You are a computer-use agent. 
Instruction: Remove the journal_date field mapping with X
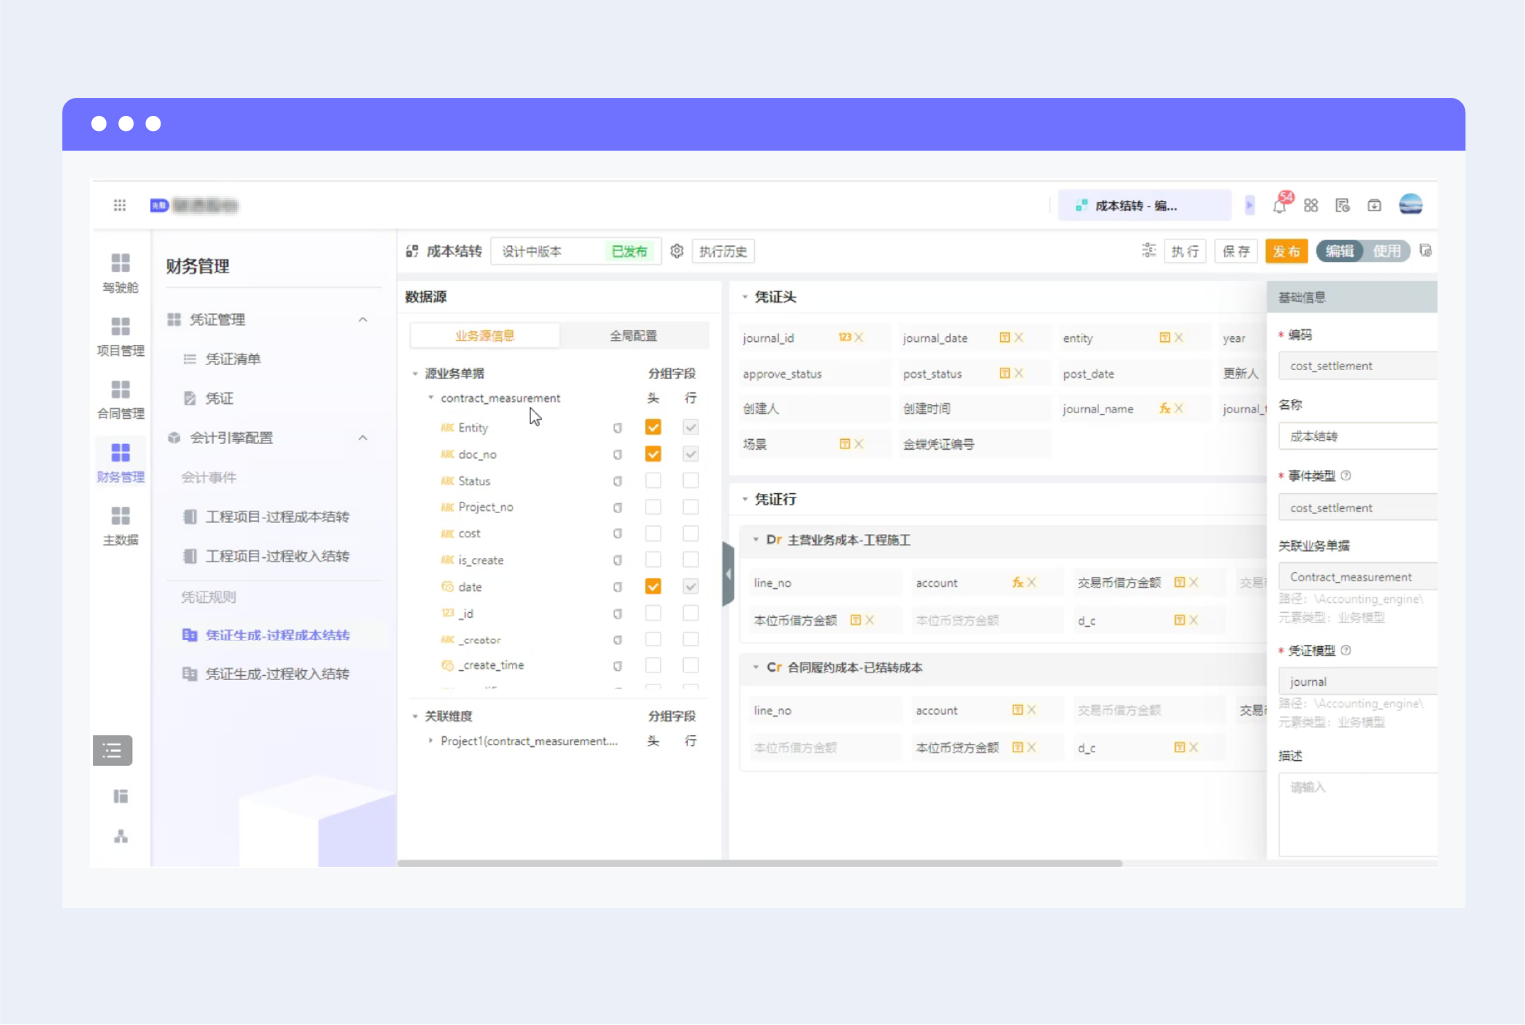1019,338
